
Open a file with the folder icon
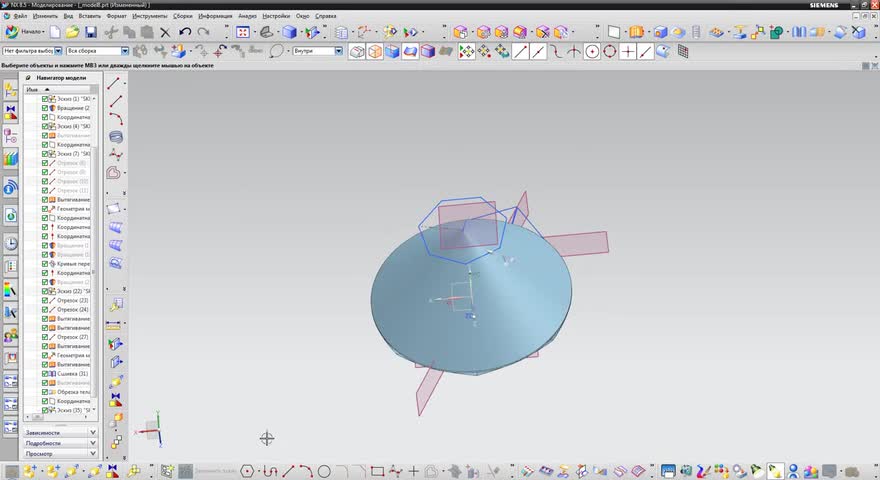72,32
